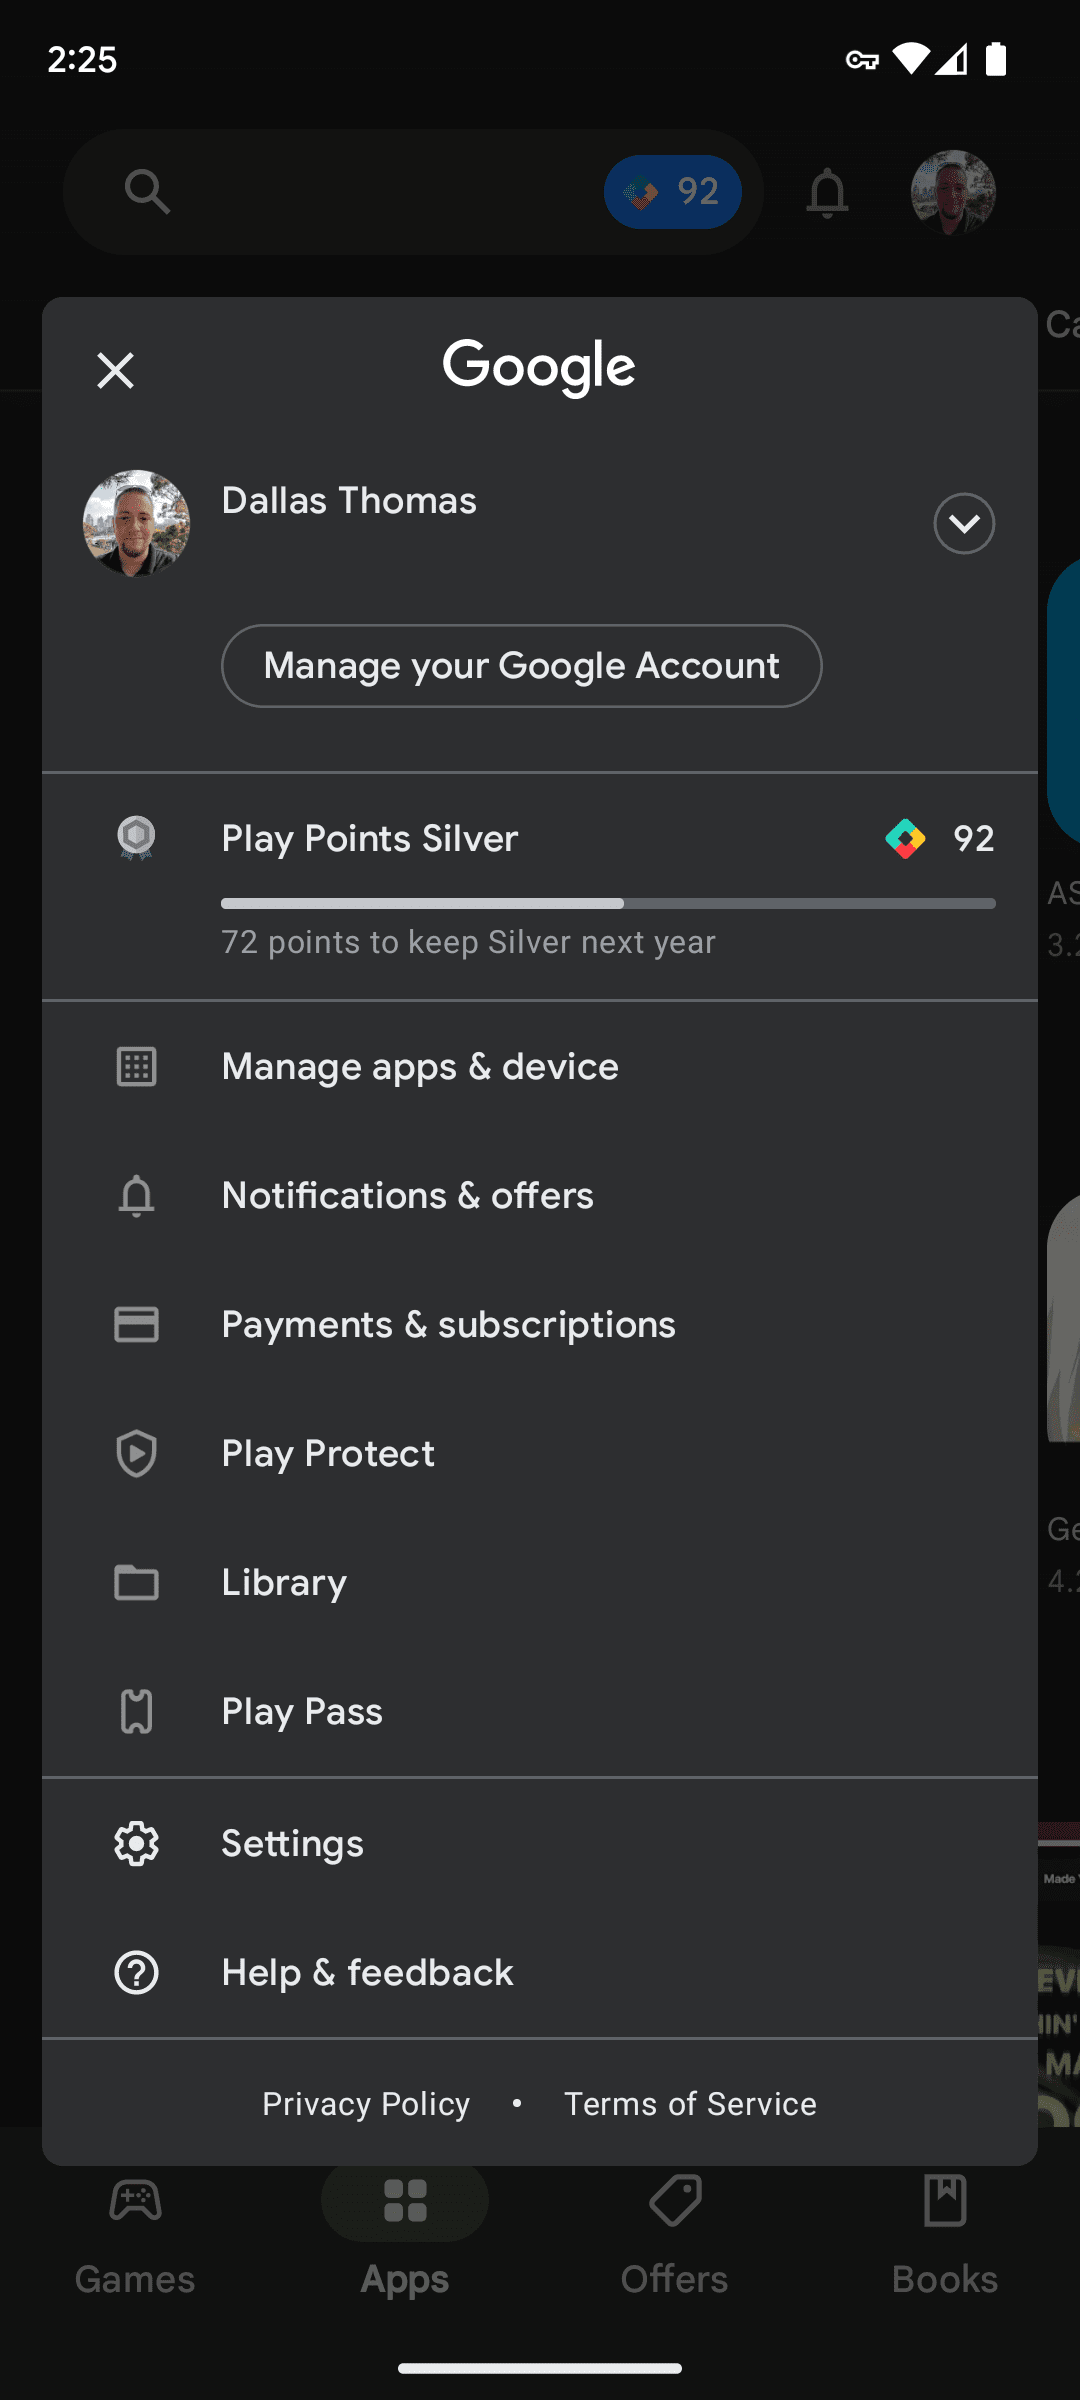Open Help & feedback
The height and width of the screenshot is (2400, 1080).
coord(540,1973)
